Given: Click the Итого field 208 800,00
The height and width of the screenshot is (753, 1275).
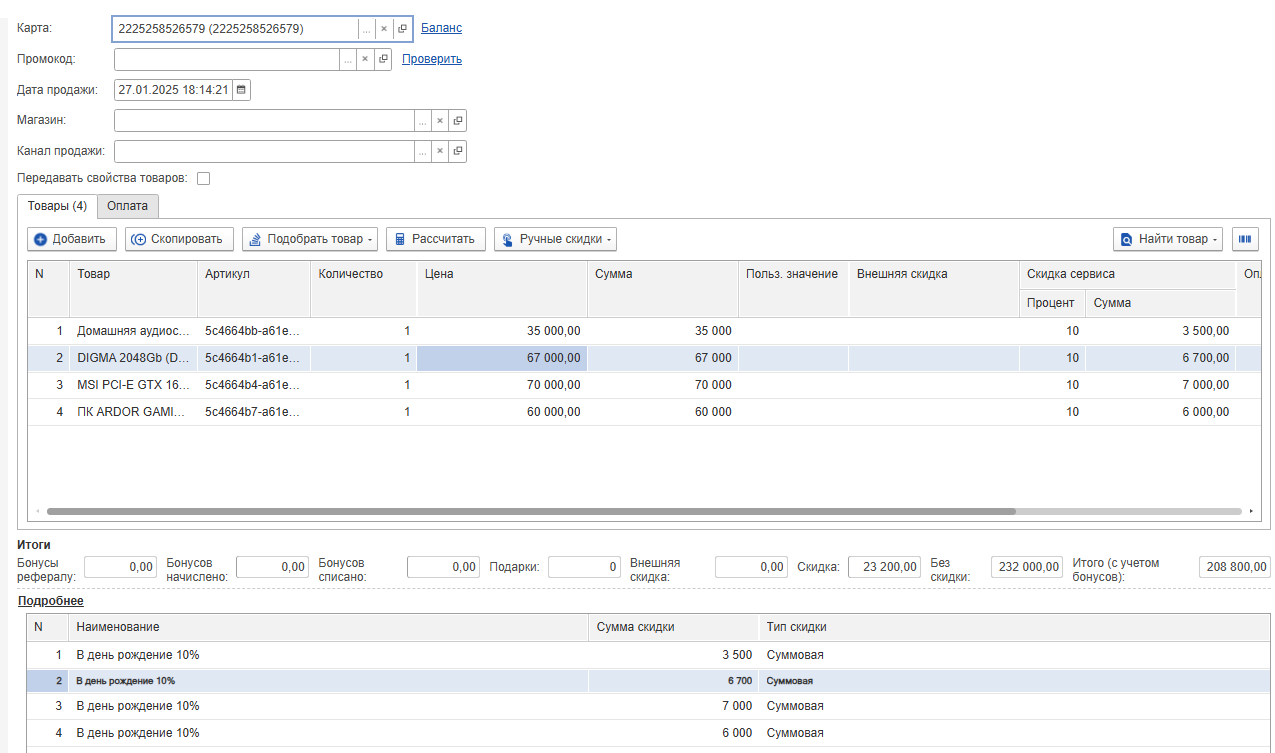Looking at the screenshot, I should [x=1234, y=567].
